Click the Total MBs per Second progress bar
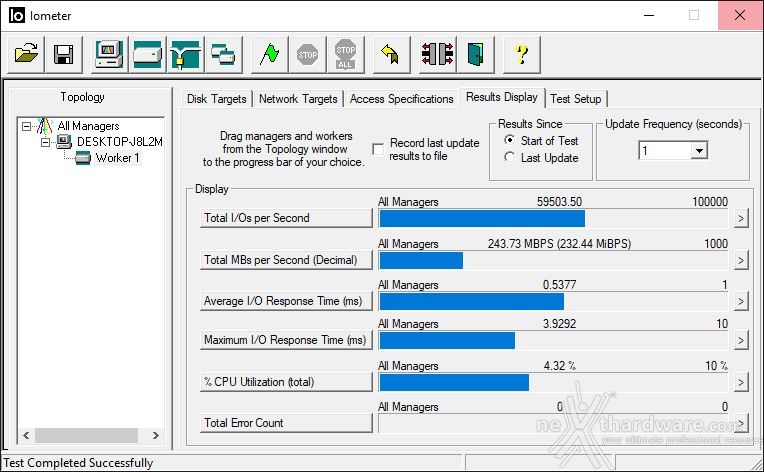 point(554,261)
